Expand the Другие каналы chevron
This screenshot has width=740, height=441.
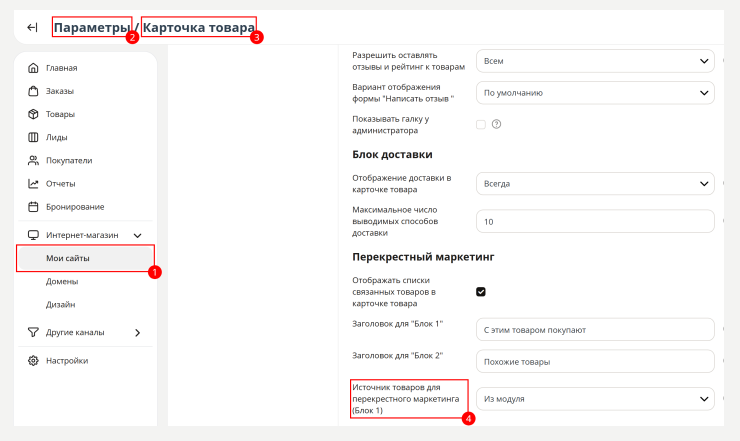click(x=137, y=333)
